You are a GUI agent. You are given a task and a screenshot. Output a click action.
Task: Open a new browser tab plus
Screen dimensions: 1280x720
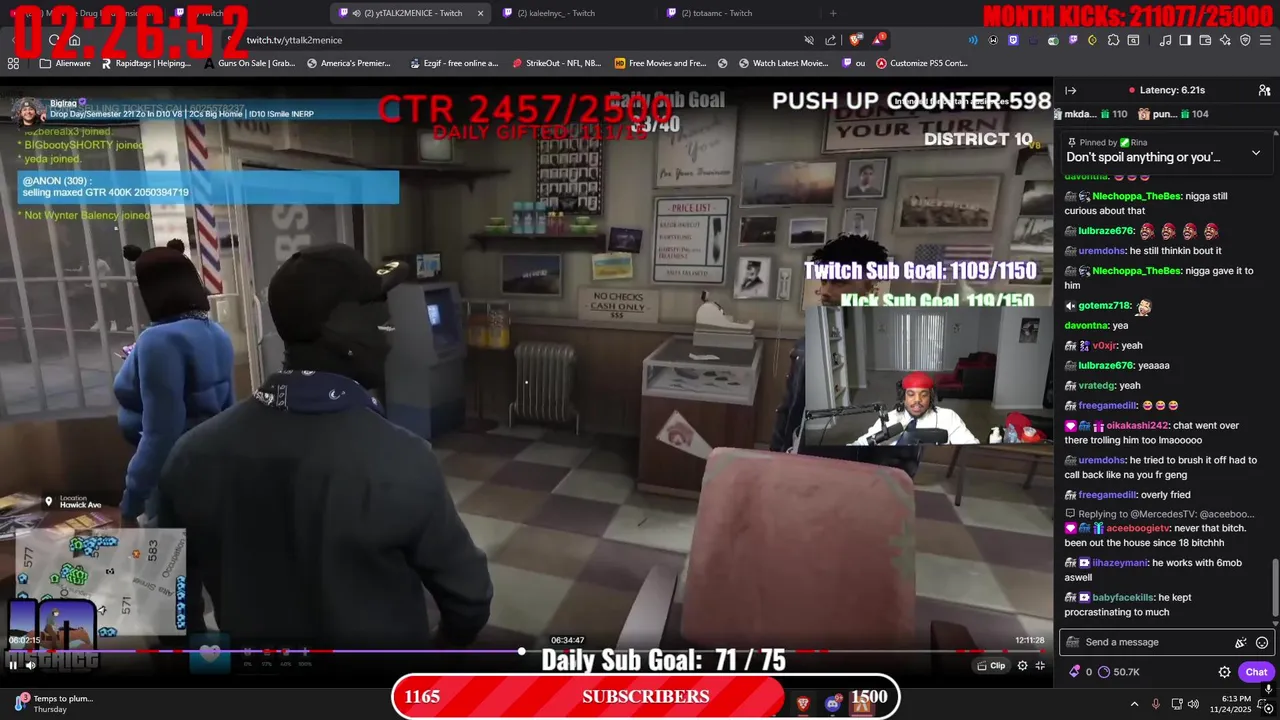[x=833, y=13]
